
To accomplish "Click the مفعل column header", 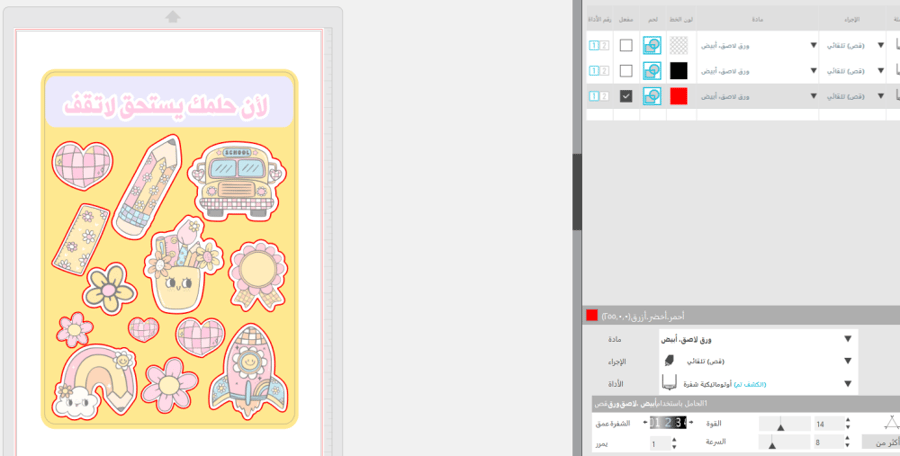I will [626, 20].
